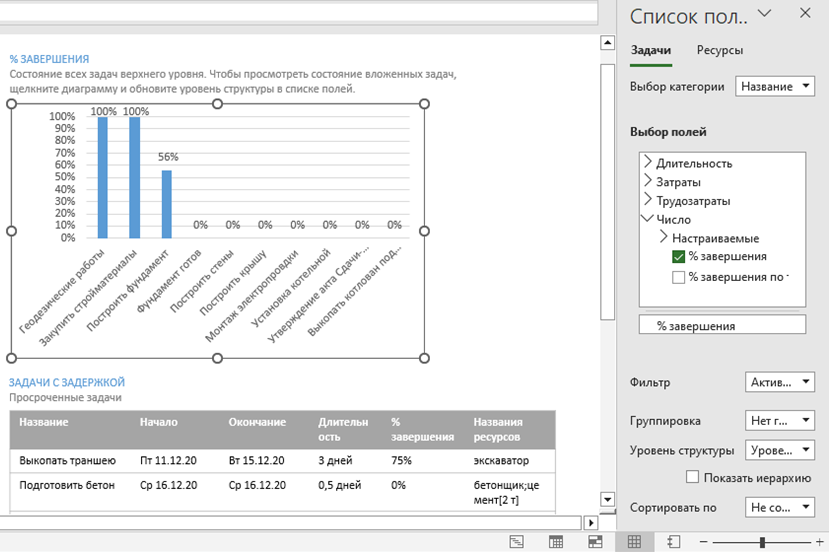Viewport: 829px width, 552px height.
Task: Select the 56% bar in the chart
Action: pyautogui.click(x=167, y=204)
